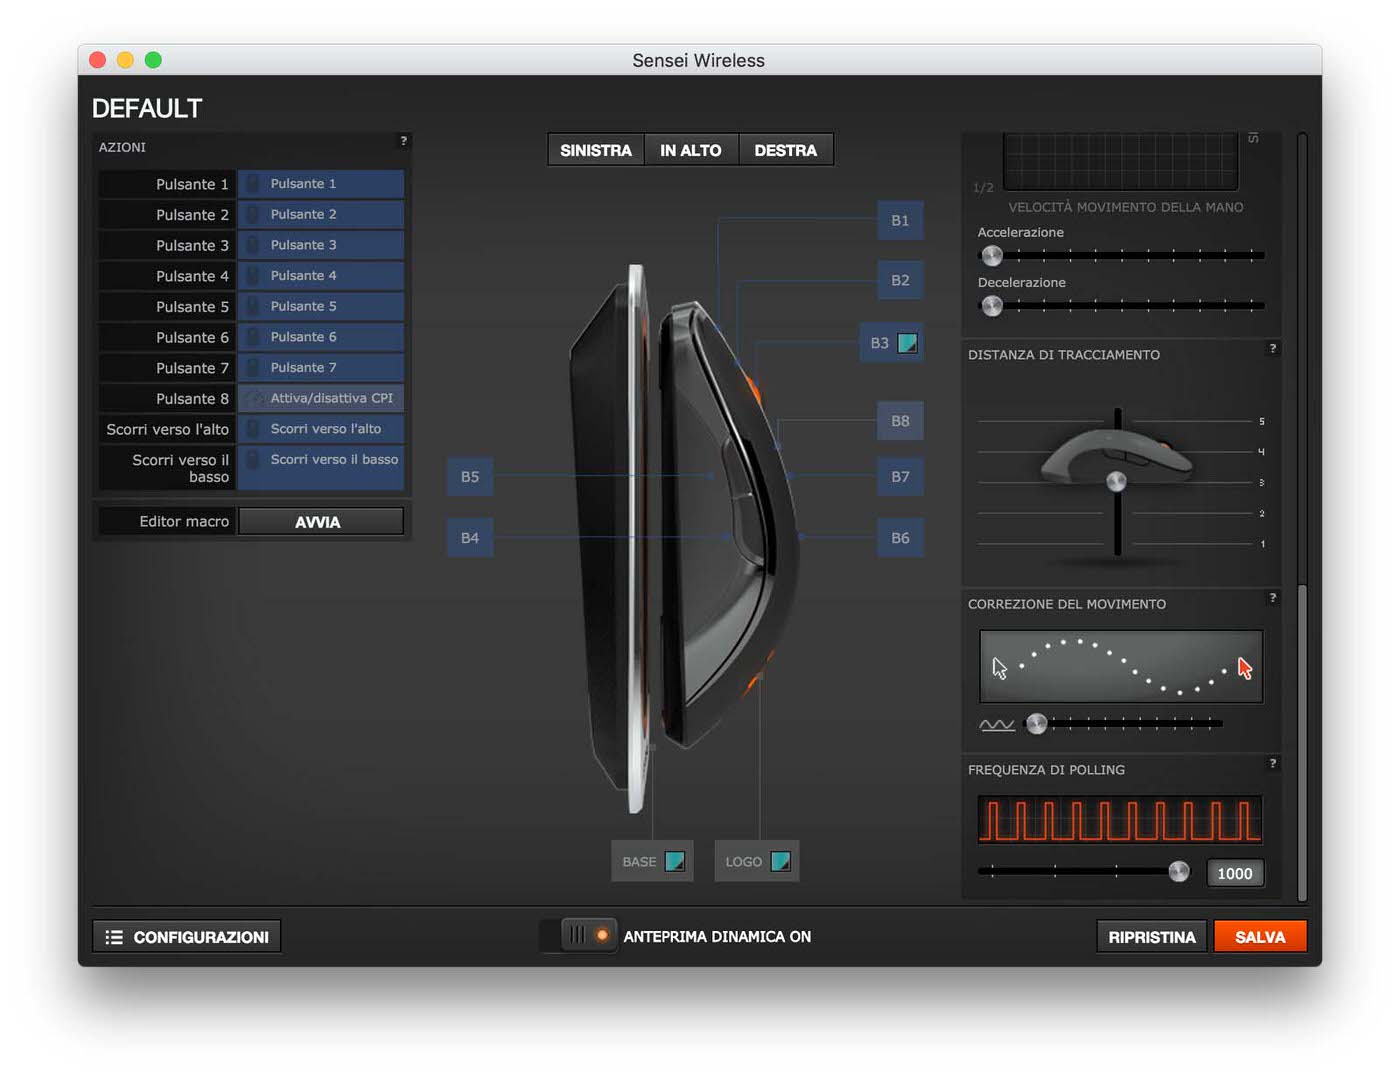Viewport: 1400px width, 1078px height.
Task: Select the B8 mouse button label
Action: 900,422
